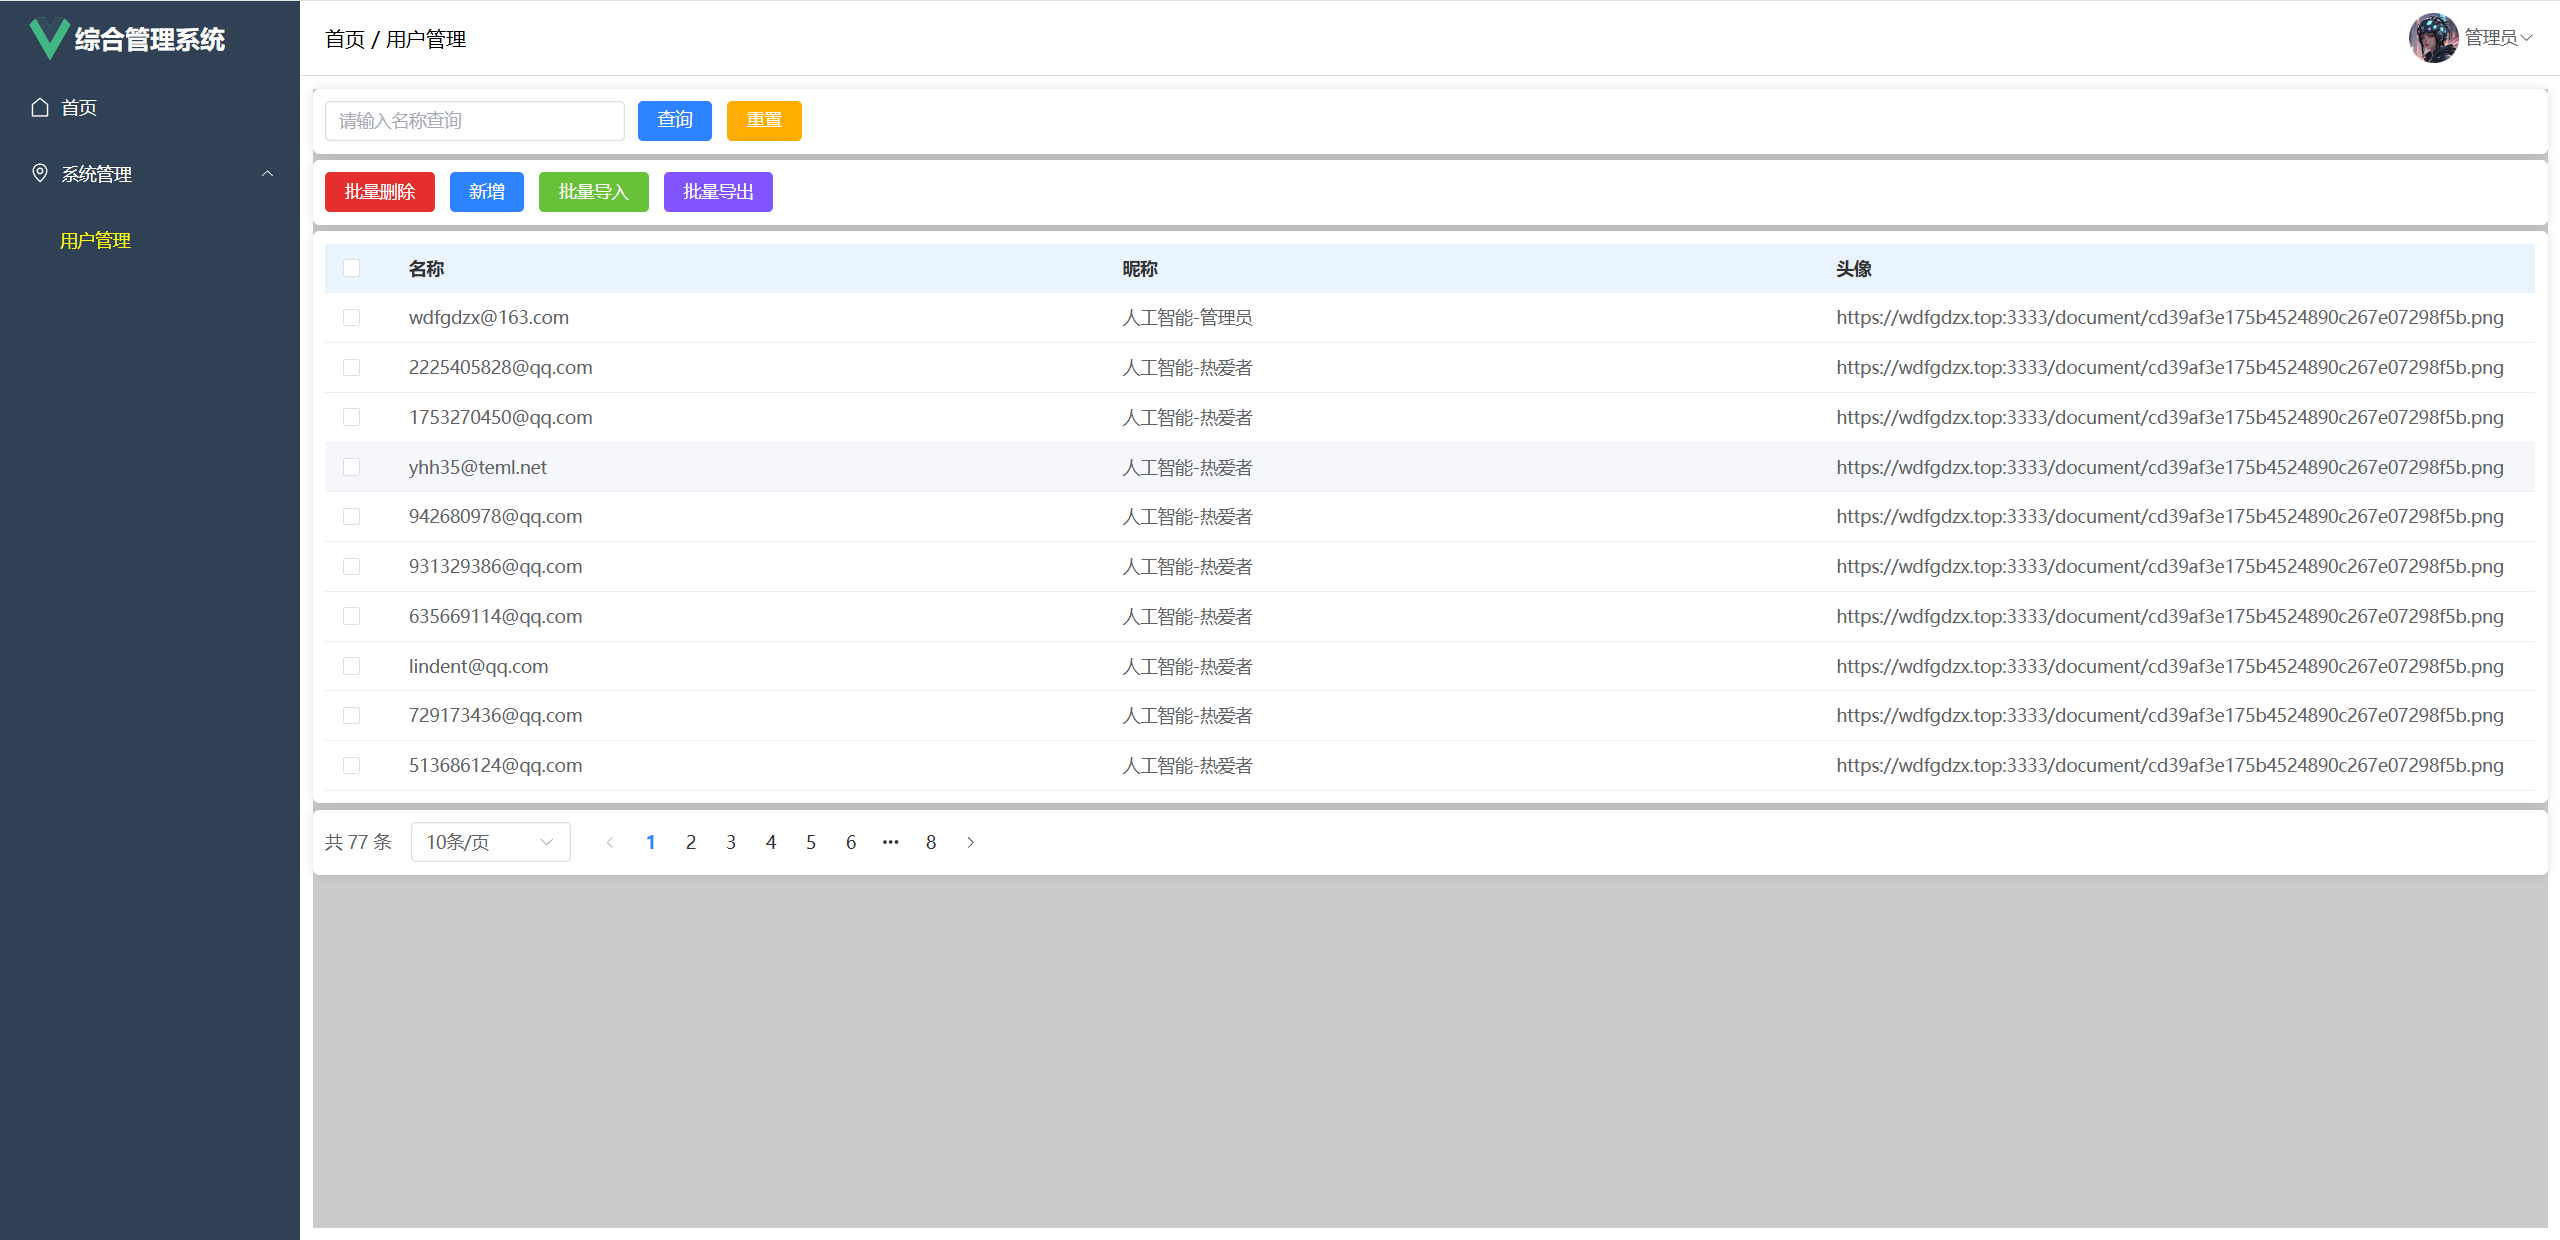Click the previous page left arrow
2560x1240 pixels.
pos(610,842)
